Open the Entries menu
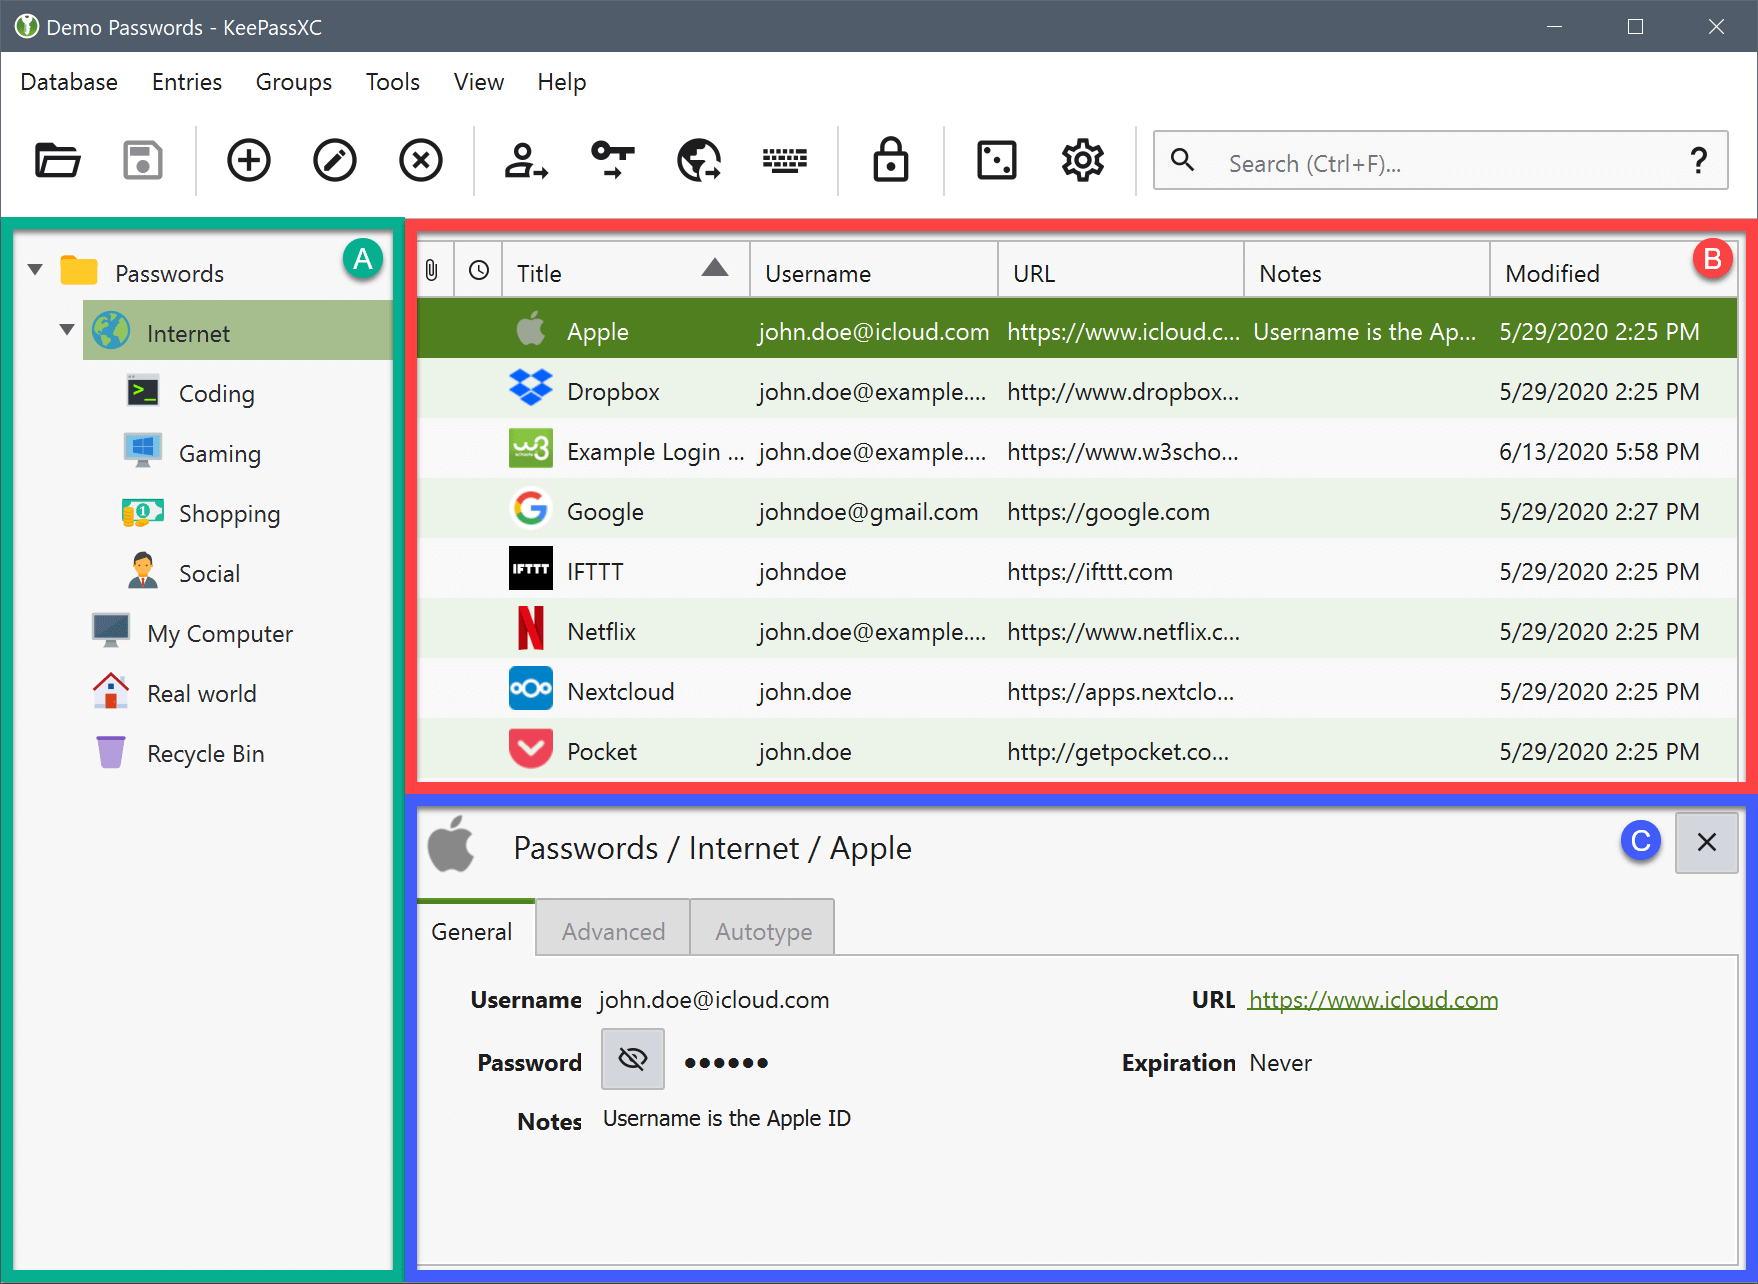This screenshot has width=1758, height=1284. 186,82
